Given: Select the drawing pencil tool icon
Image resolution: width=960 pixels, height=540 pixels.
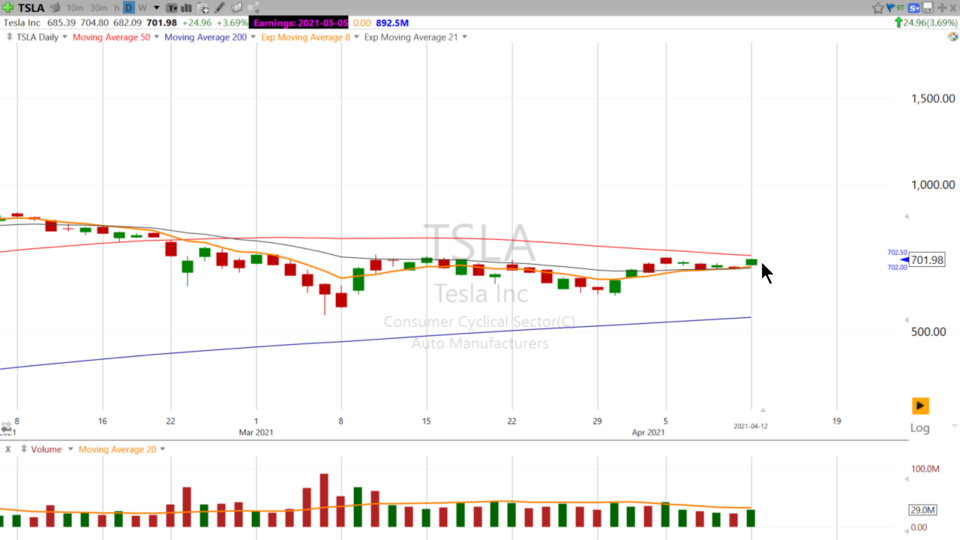Looking at the screenshot, I should click(220, 8).
